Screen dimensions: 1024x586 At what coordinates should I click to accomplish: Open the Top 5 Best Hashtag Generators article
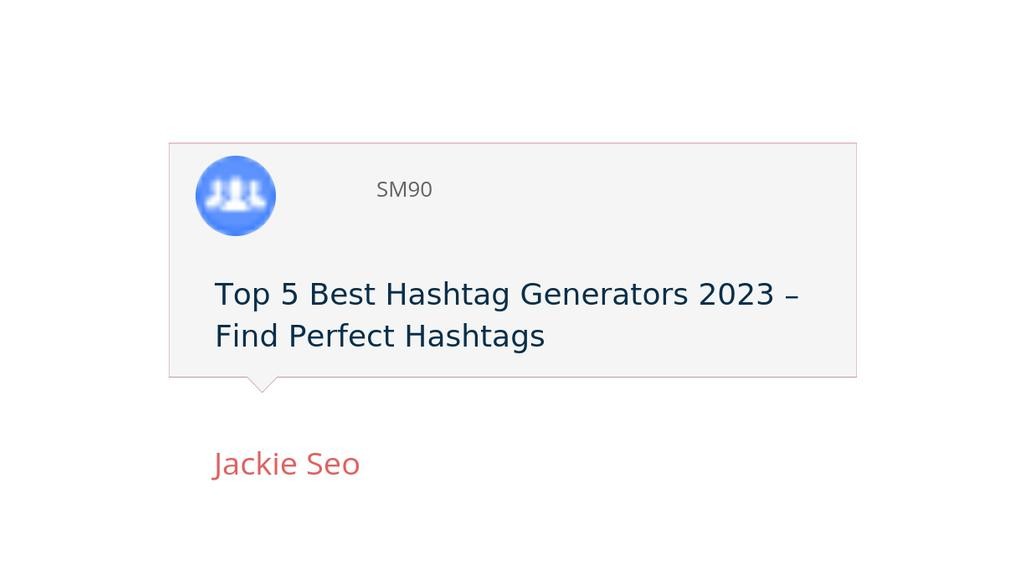coord(507,315)
